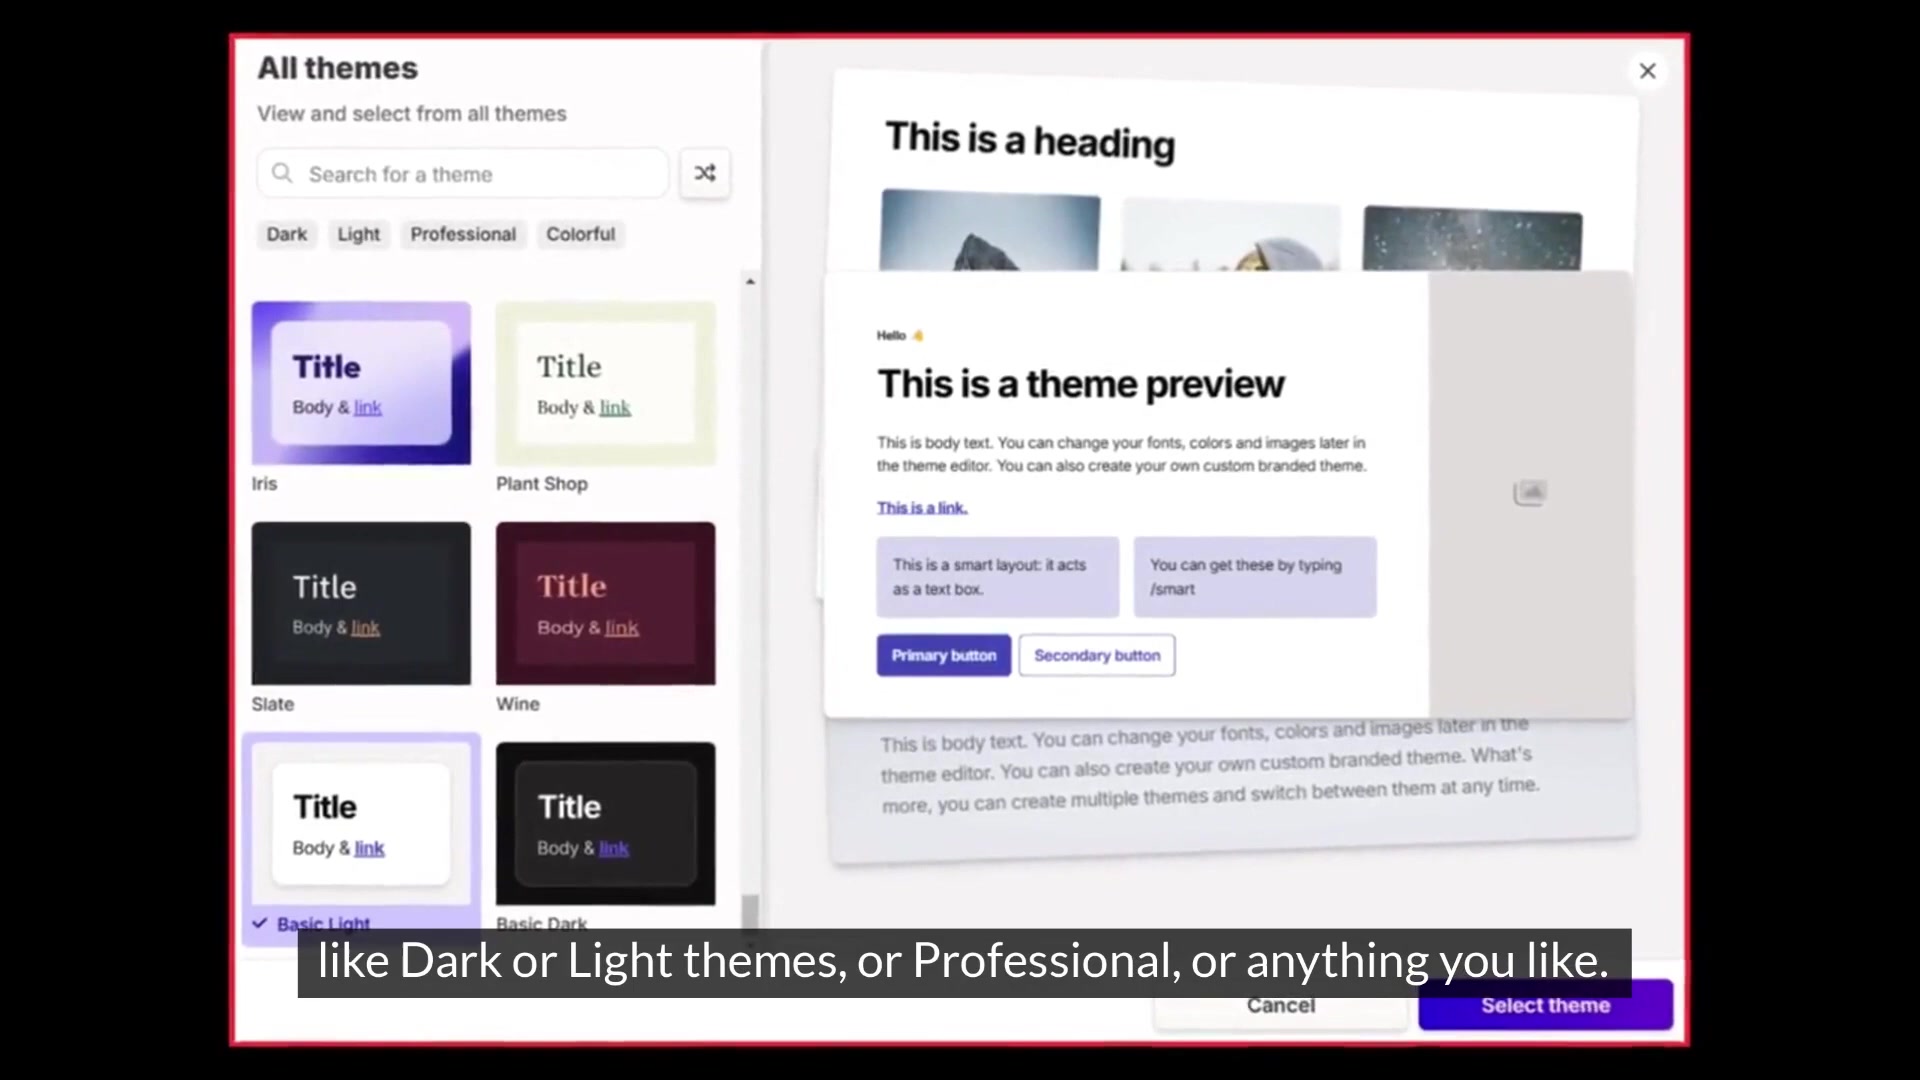Click the Primary button in preview
Image resolution: width=1920 pixels, height=1080 pixels.
944,655
